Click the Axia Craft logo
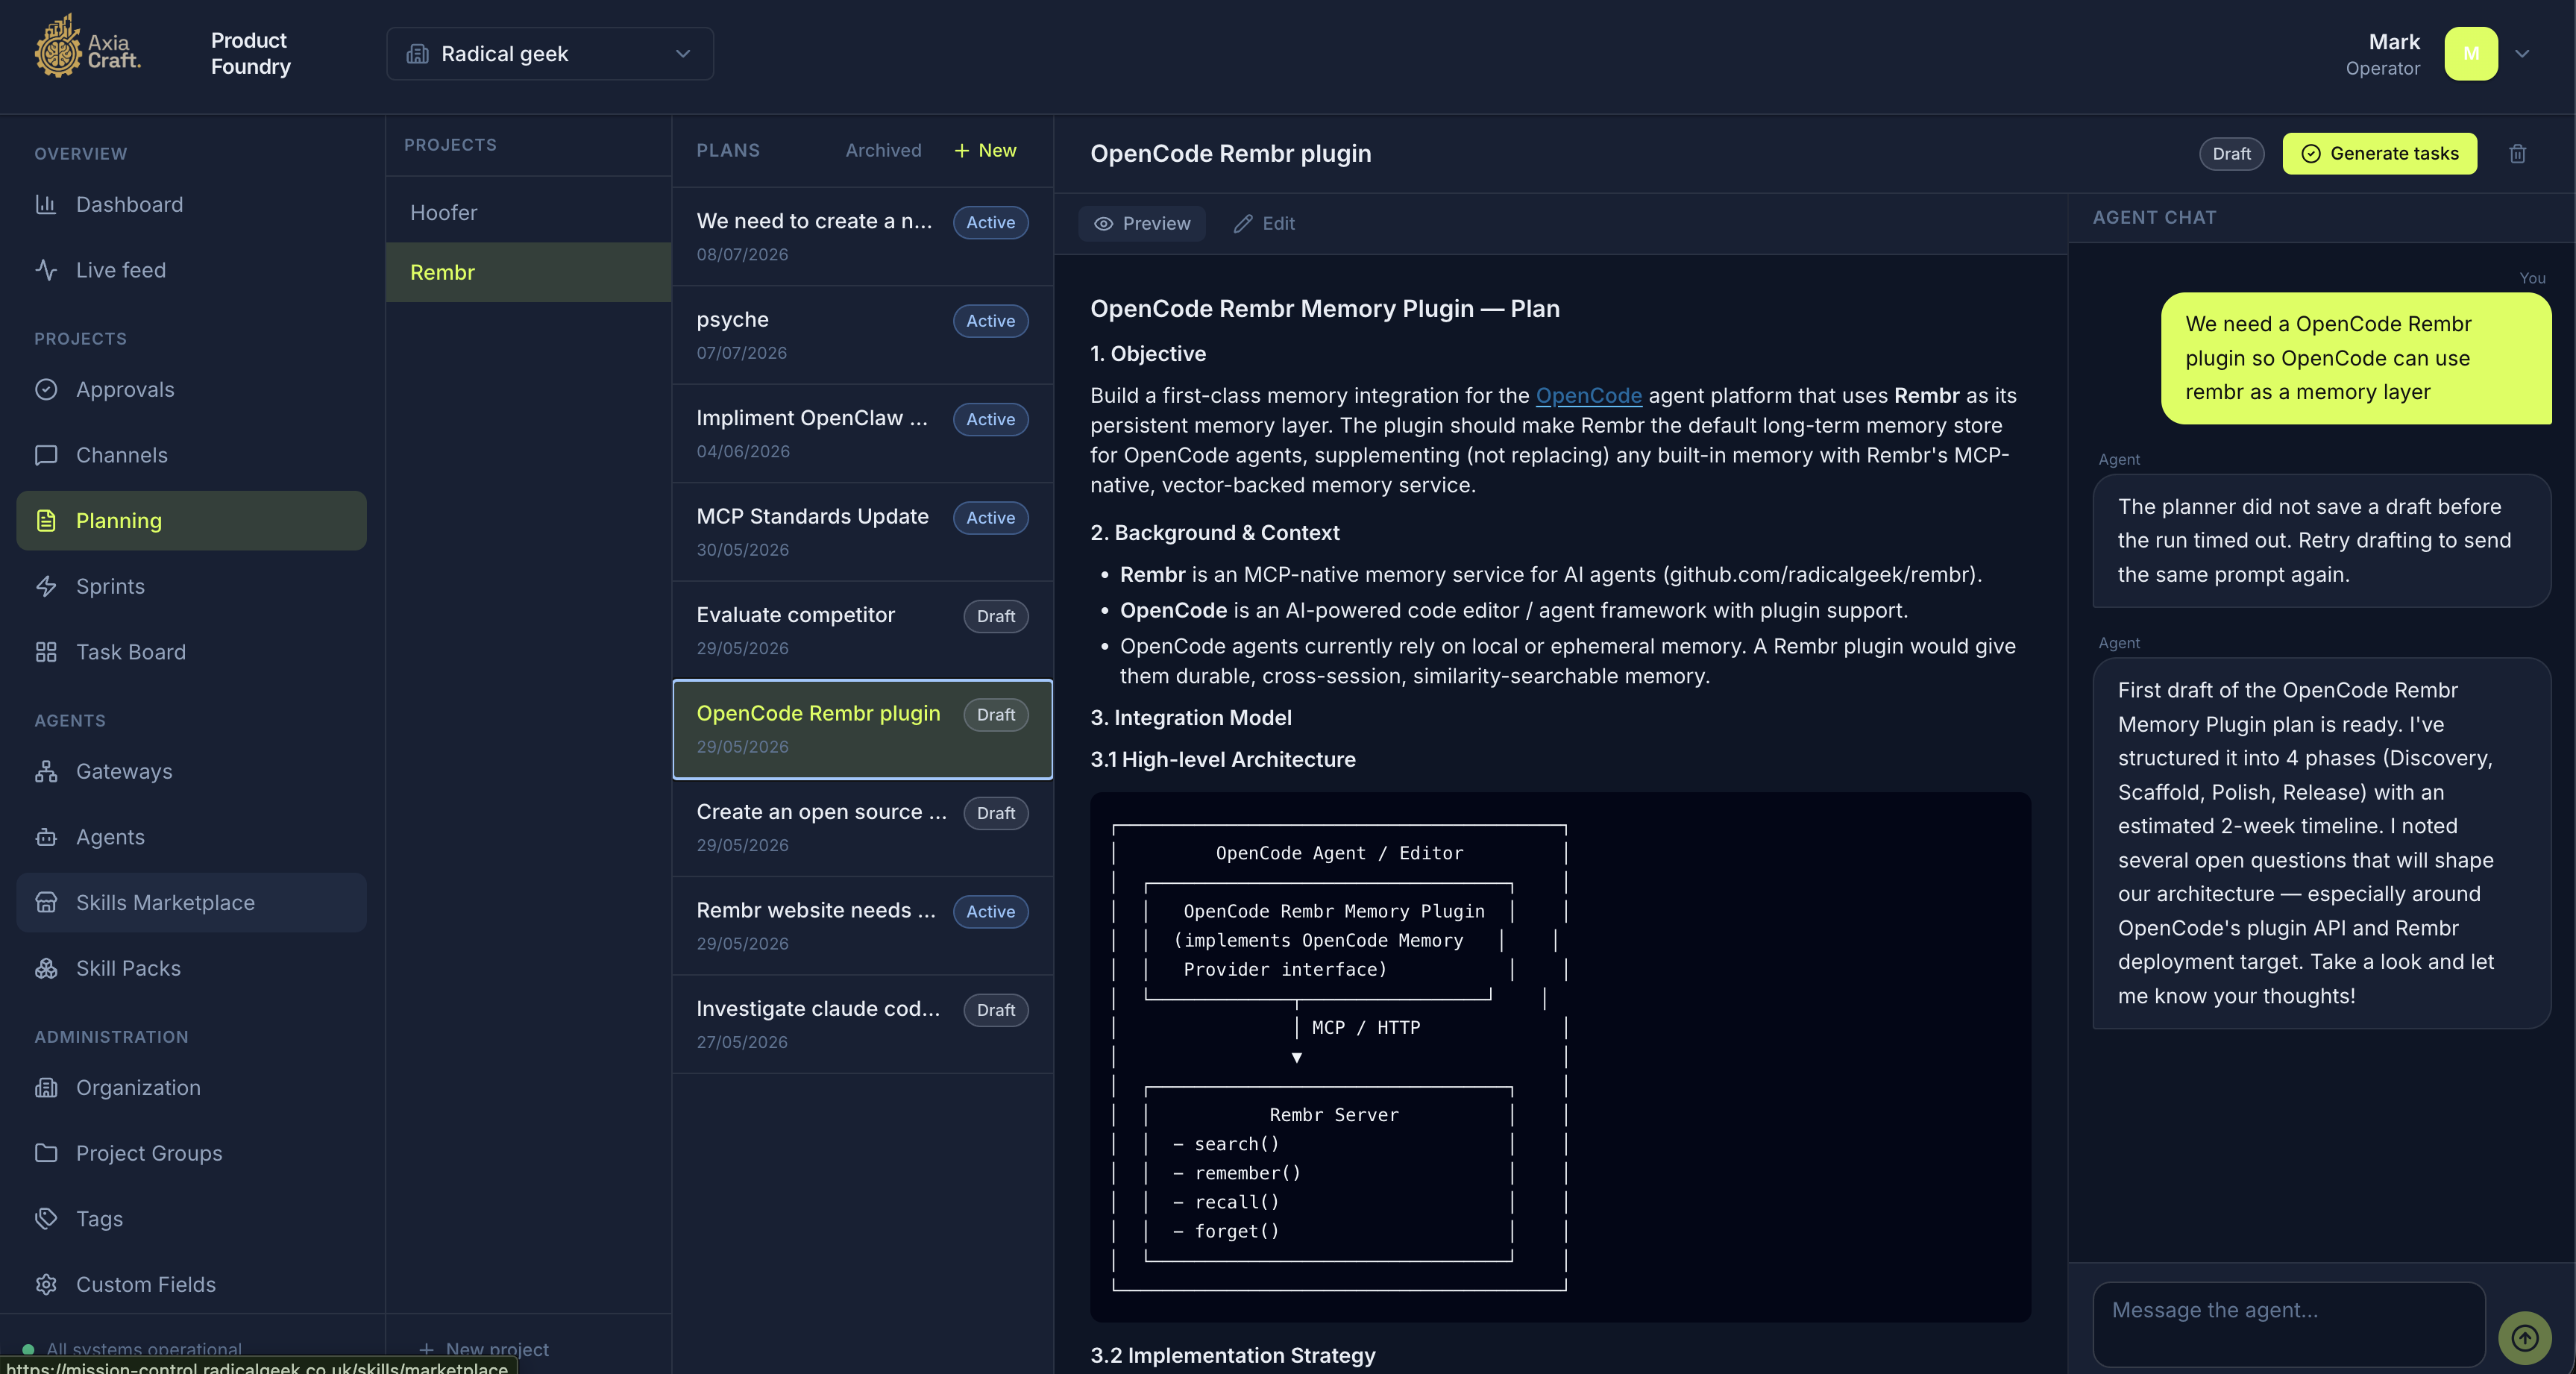 pos(88,46)
